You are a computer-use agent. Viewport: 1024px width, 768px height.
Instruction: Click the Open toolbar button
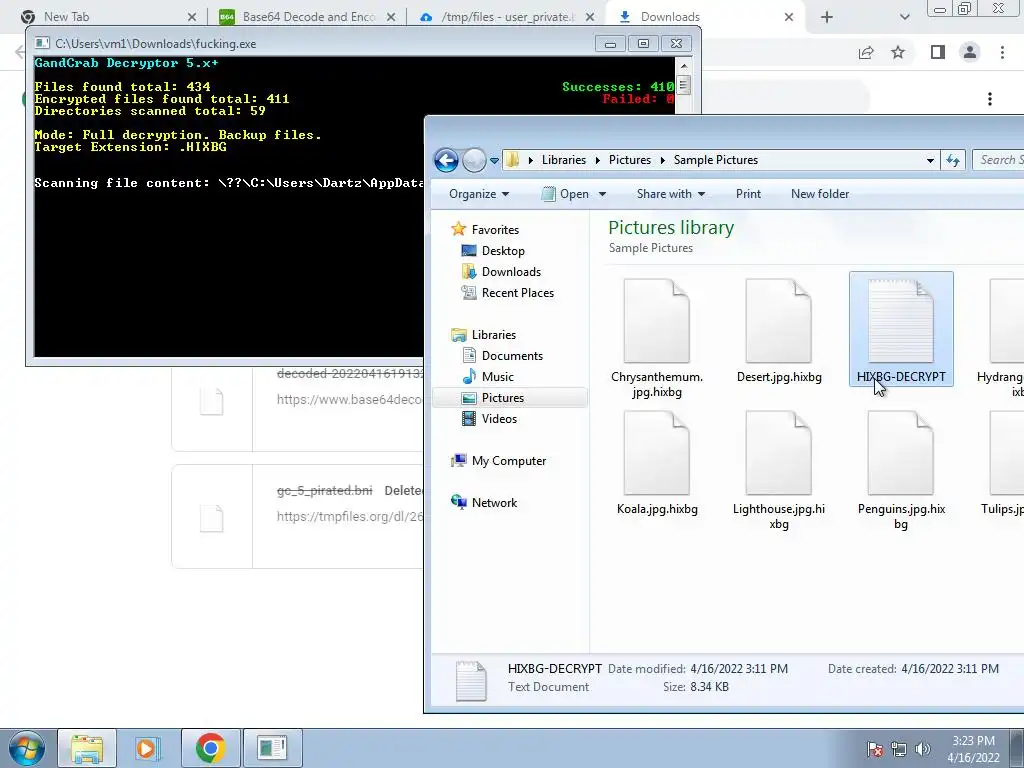(566, 194)
